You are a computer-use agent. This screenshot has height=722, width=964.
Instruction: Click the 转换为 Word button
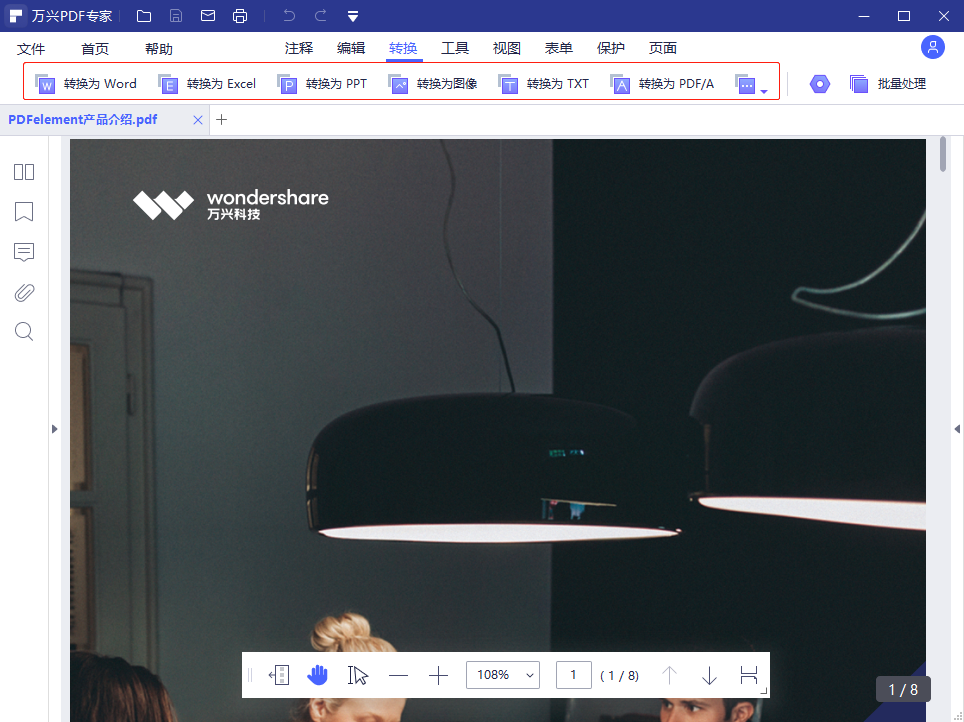click(x=88, y=84)
